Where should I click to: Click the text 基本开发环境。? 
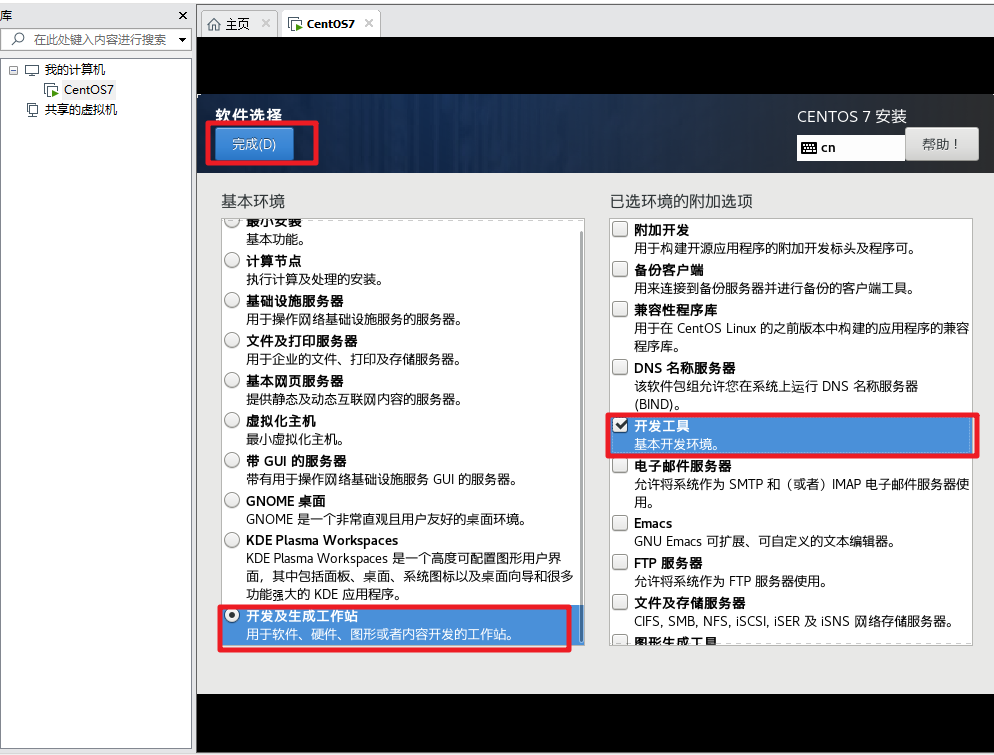(x=676, y=444)
